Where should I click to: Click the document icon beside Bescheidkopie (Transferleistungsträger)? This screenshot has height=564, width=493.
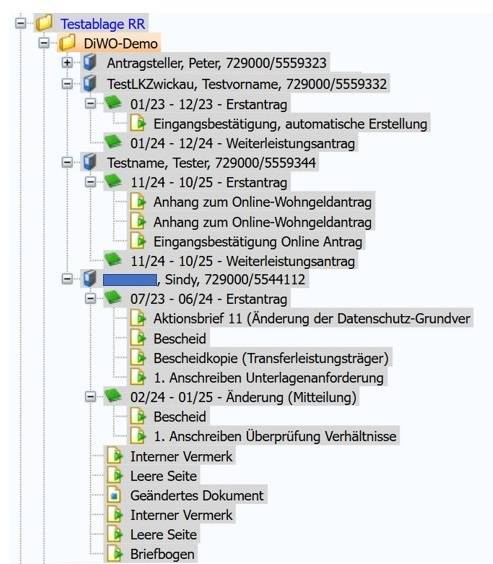click(x=138, y=358)
